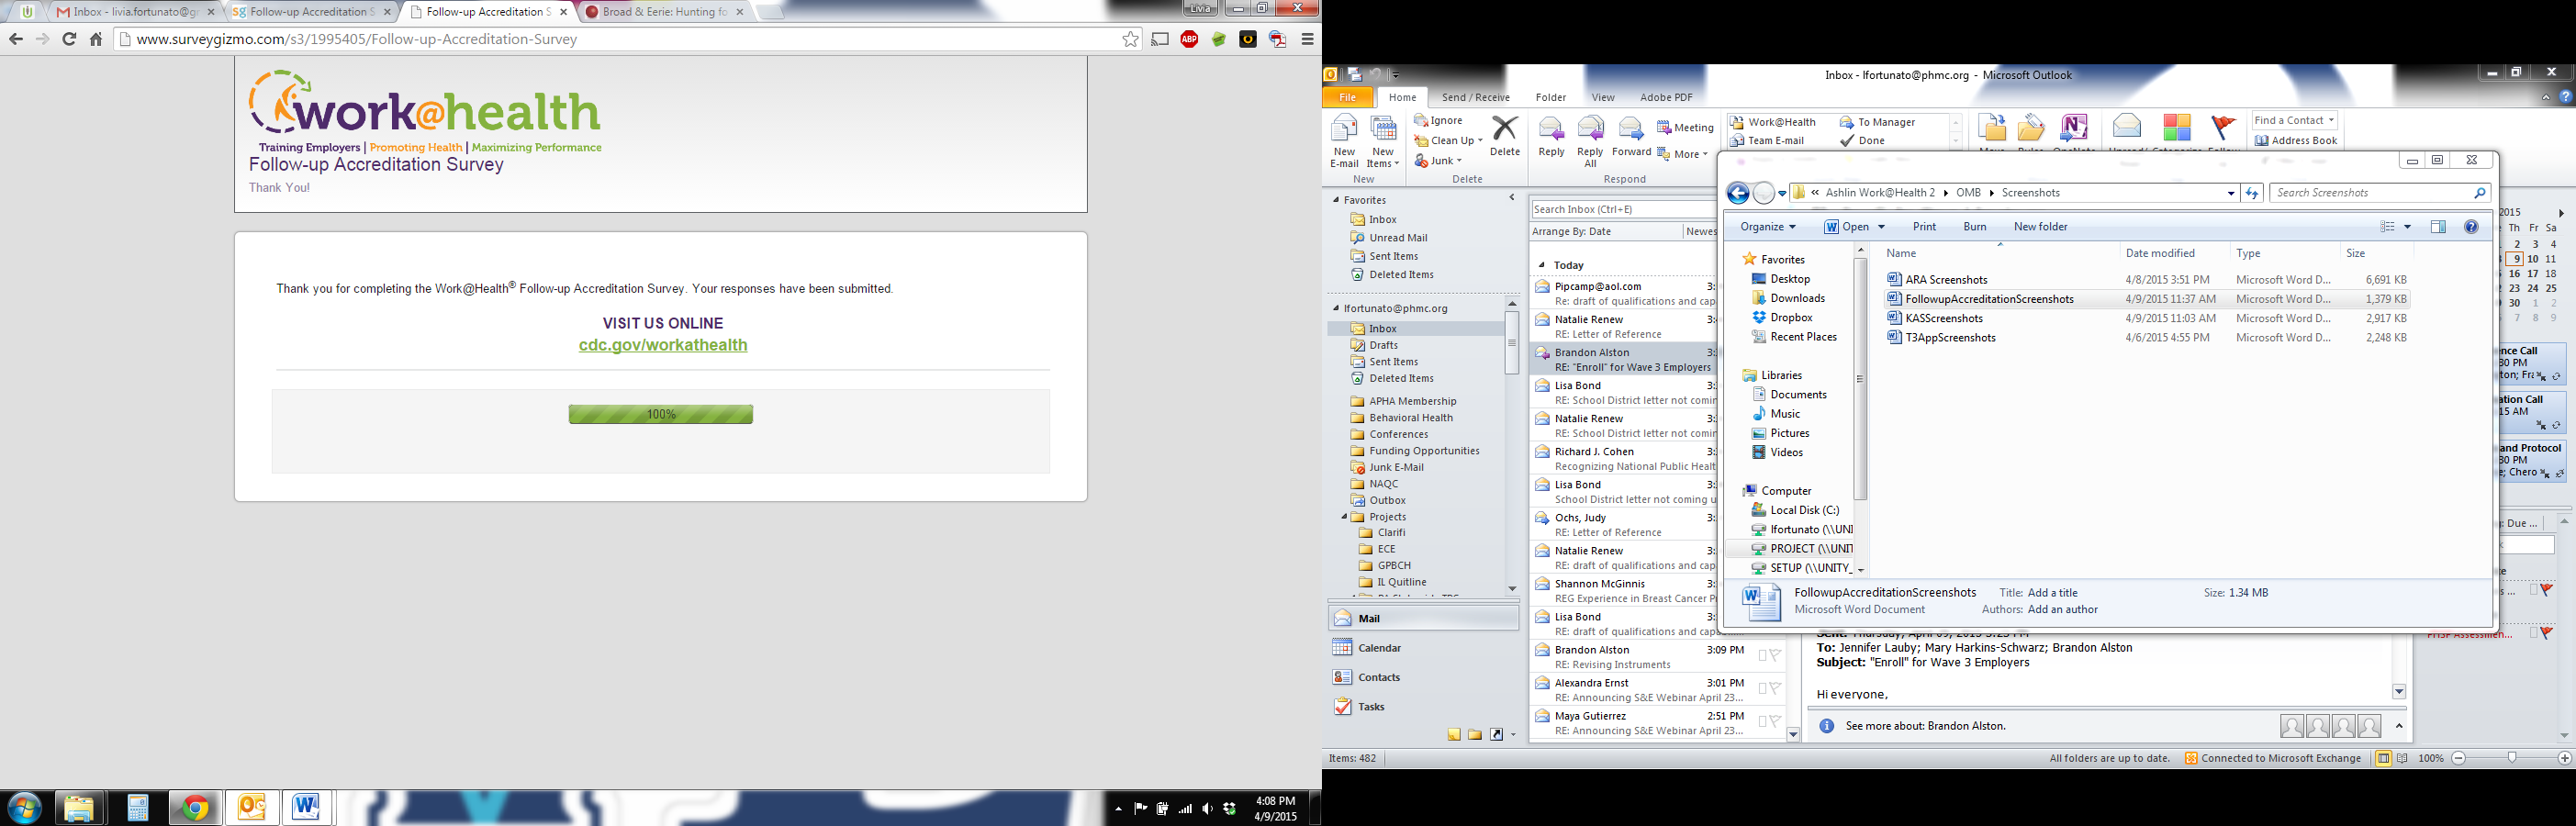
Task: Flag the Brandon Alston 3:09 PM message
Action: tap(1775, 656)
